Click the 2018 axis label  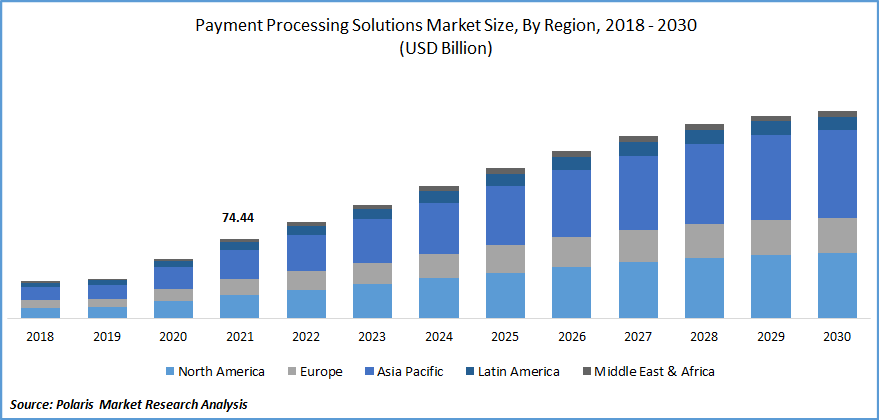tap(40, 337)
